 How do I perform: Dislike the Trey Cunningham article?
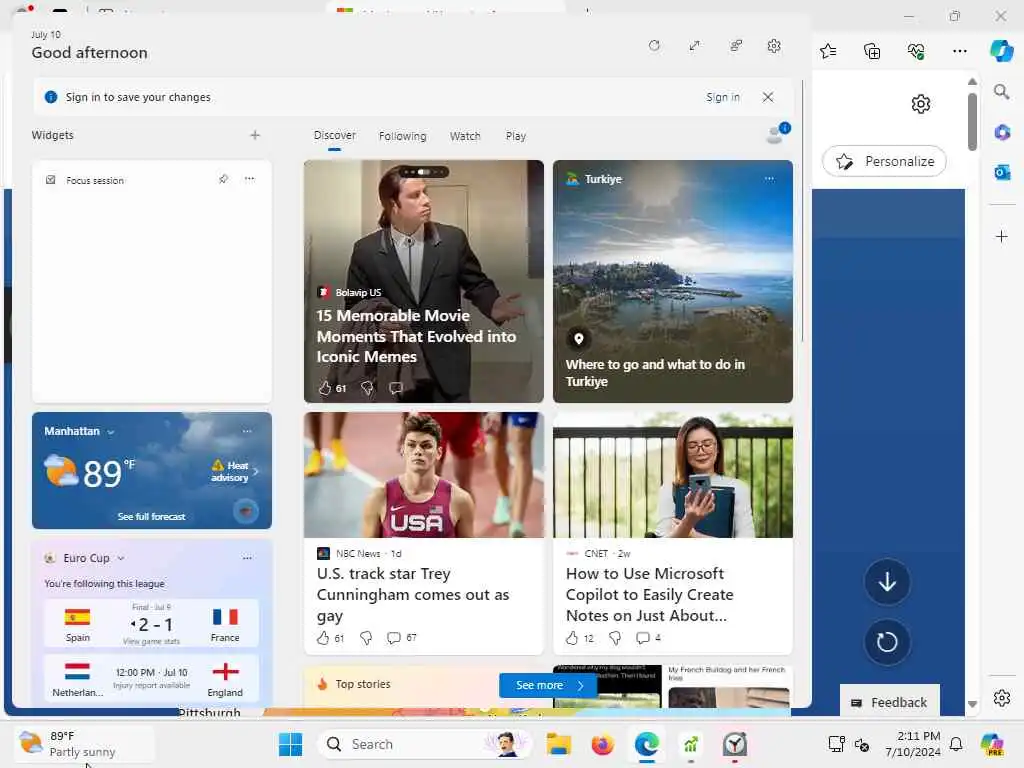click(366, 638)
